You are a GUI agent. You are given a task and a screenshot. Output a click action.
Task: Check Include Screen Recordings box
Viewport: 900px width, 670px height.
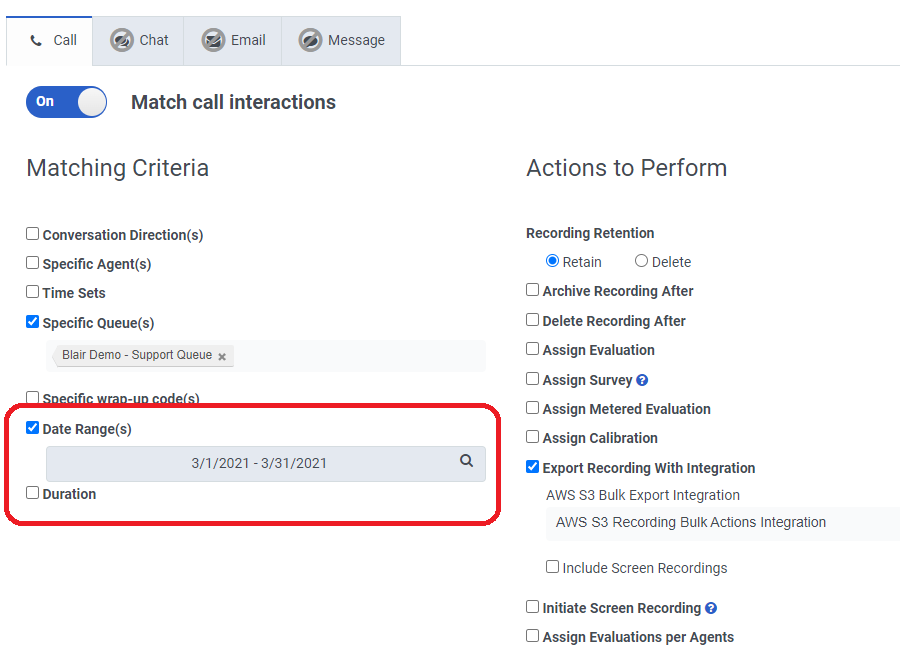(552, 567)
